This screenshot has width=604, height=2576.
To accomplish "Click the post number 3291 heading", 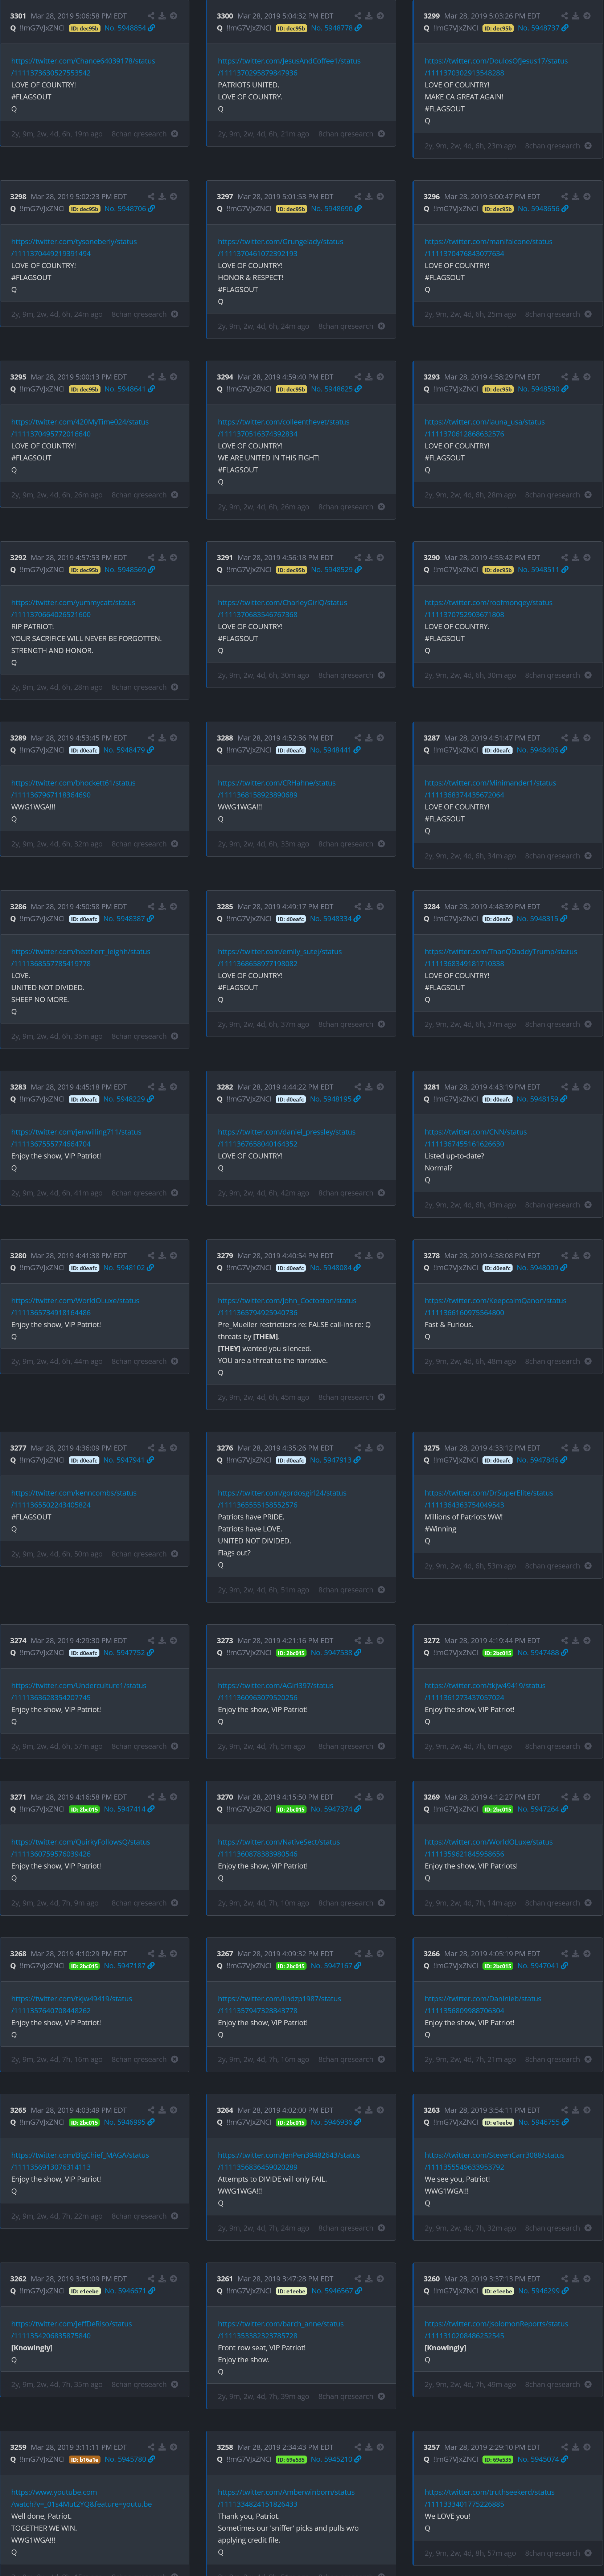I will point(225,558).
